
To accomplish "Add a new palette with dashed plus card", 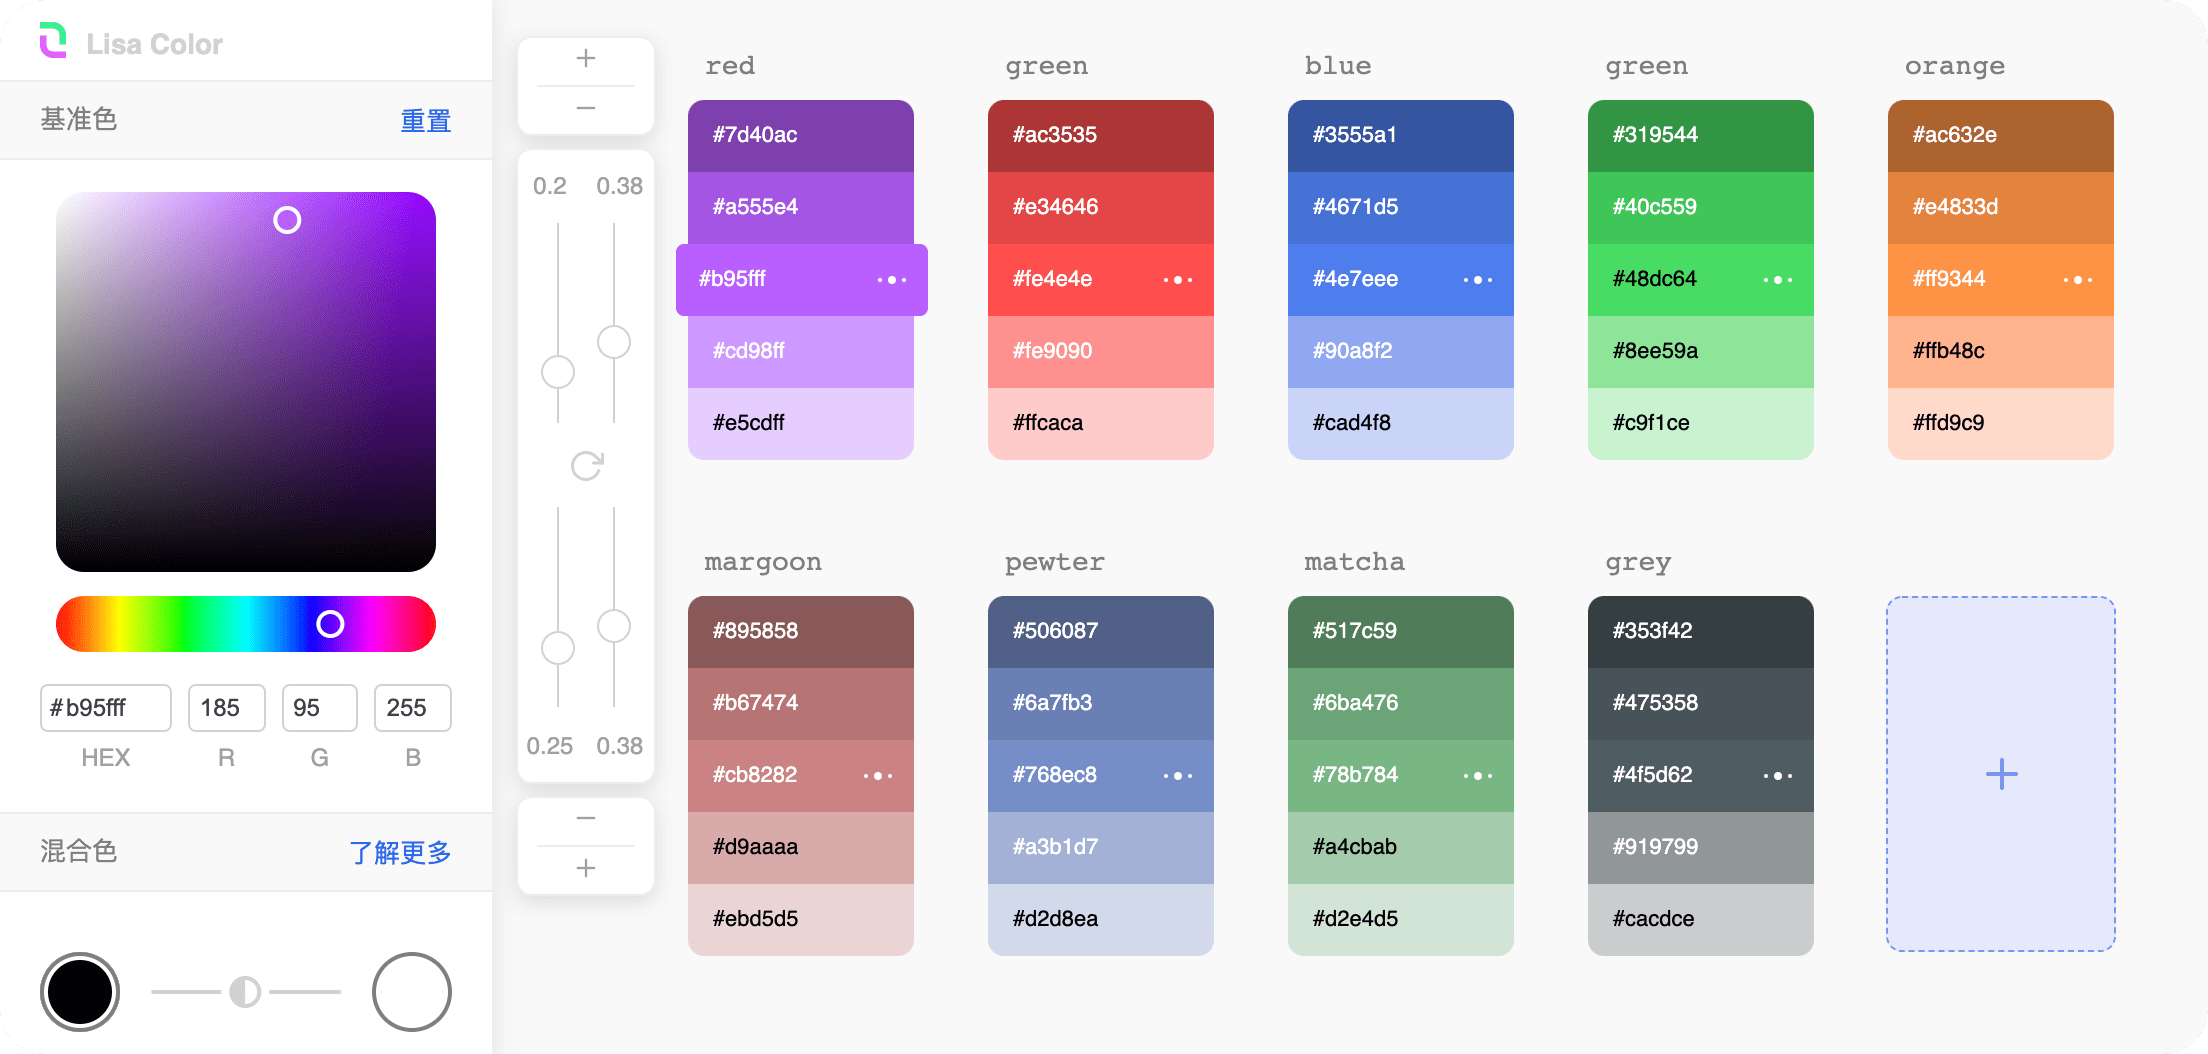I will pos(2001,774).
